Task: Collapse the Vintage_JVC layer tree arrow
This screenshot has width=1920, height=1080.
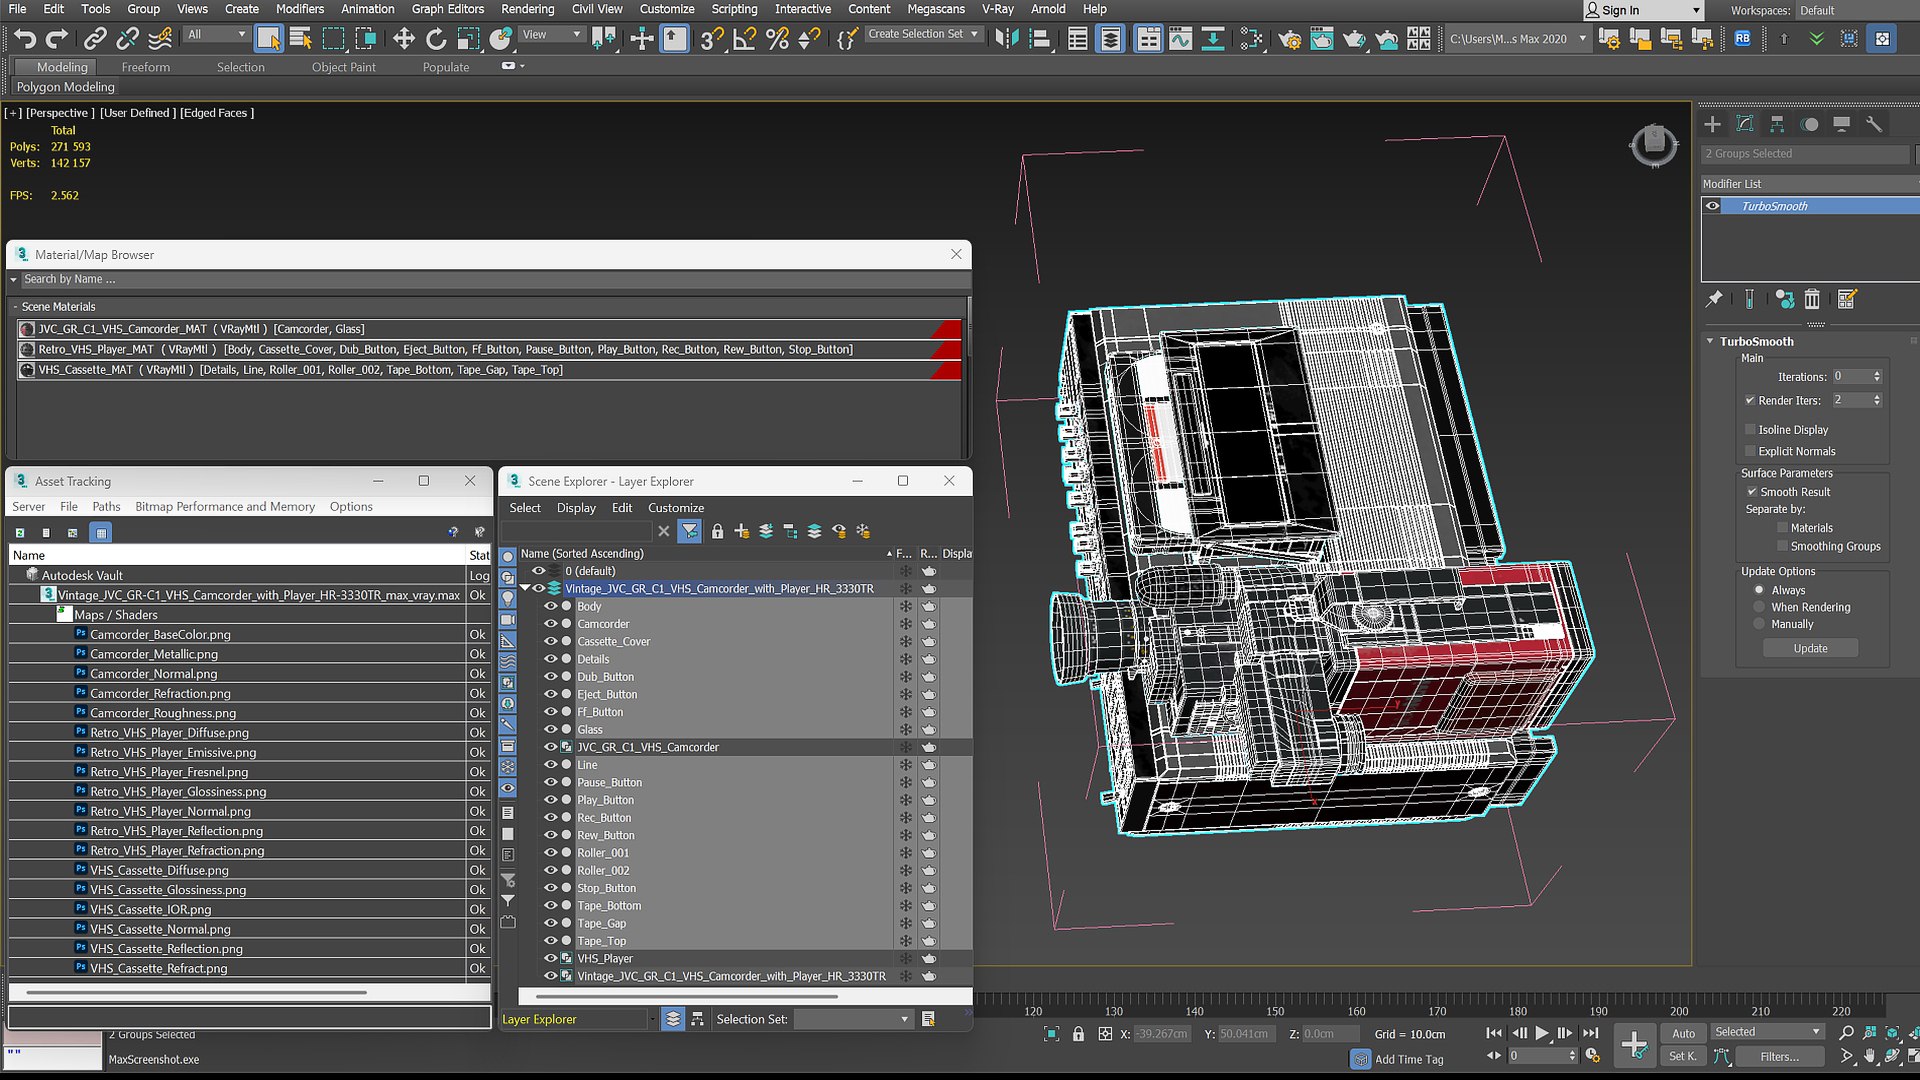Action: click(525, 588)
